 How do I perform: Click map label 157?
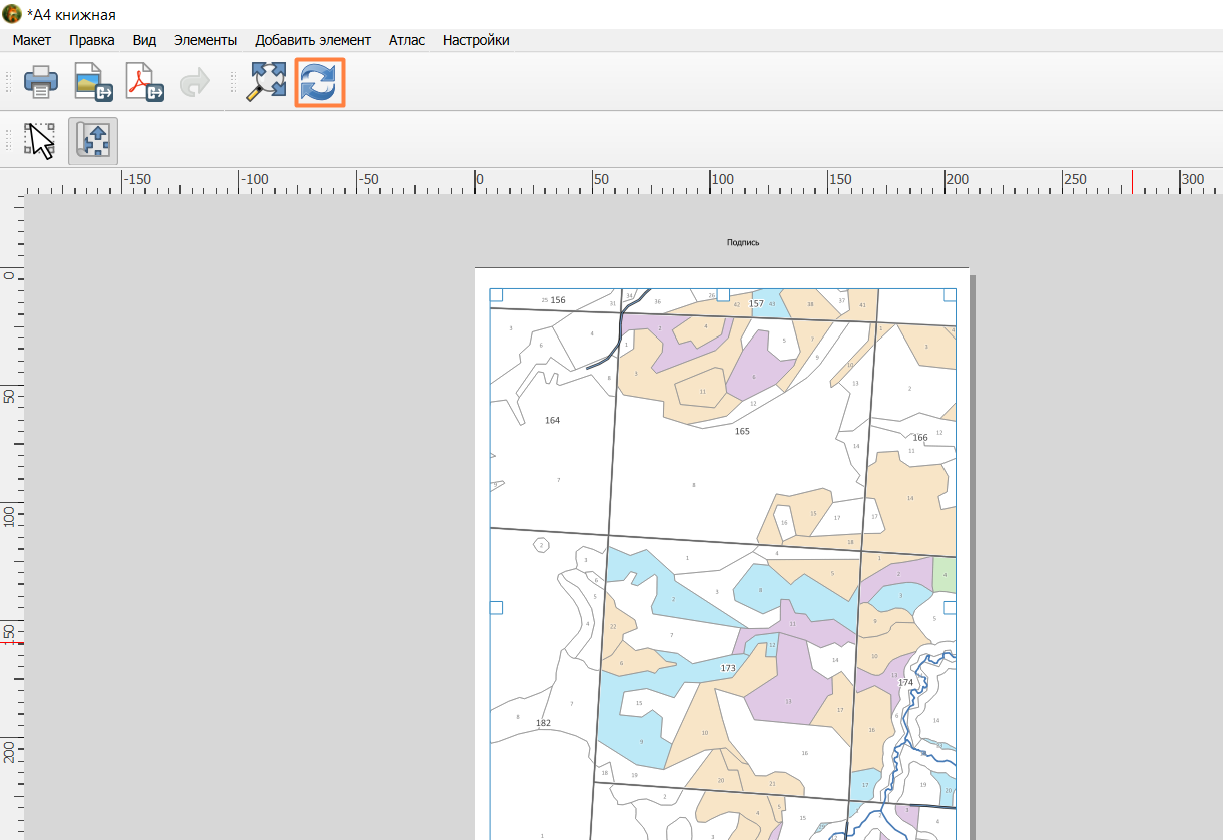[756, 303]
